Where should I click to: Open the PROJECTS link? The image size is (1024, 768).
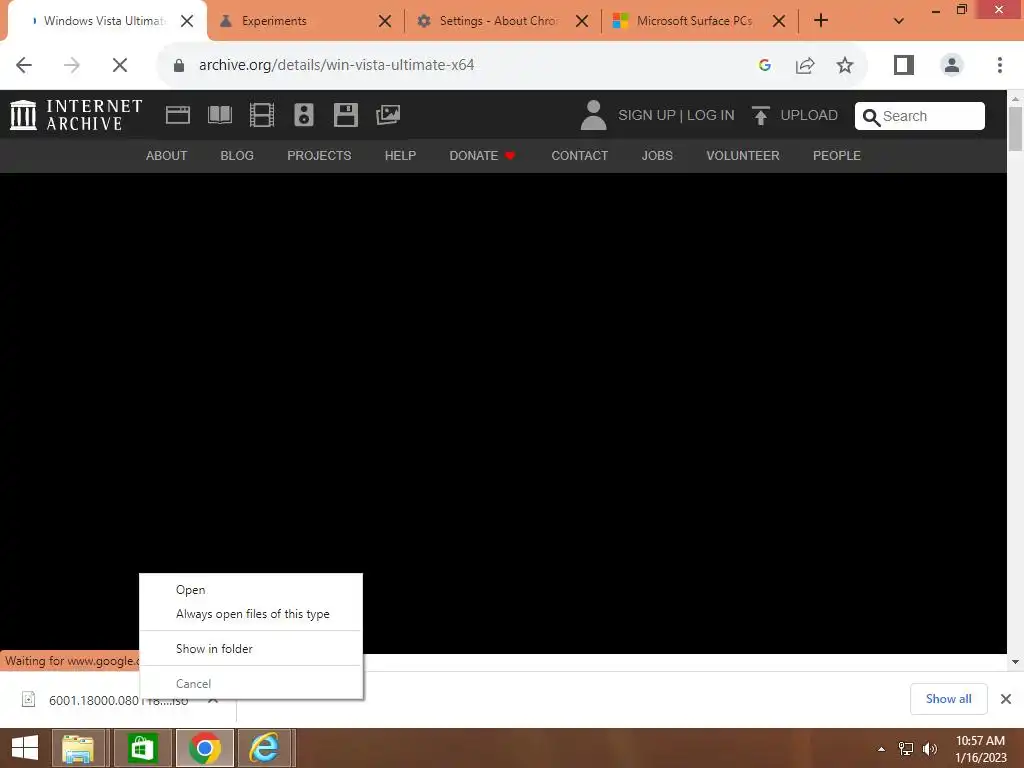[319, 155]
